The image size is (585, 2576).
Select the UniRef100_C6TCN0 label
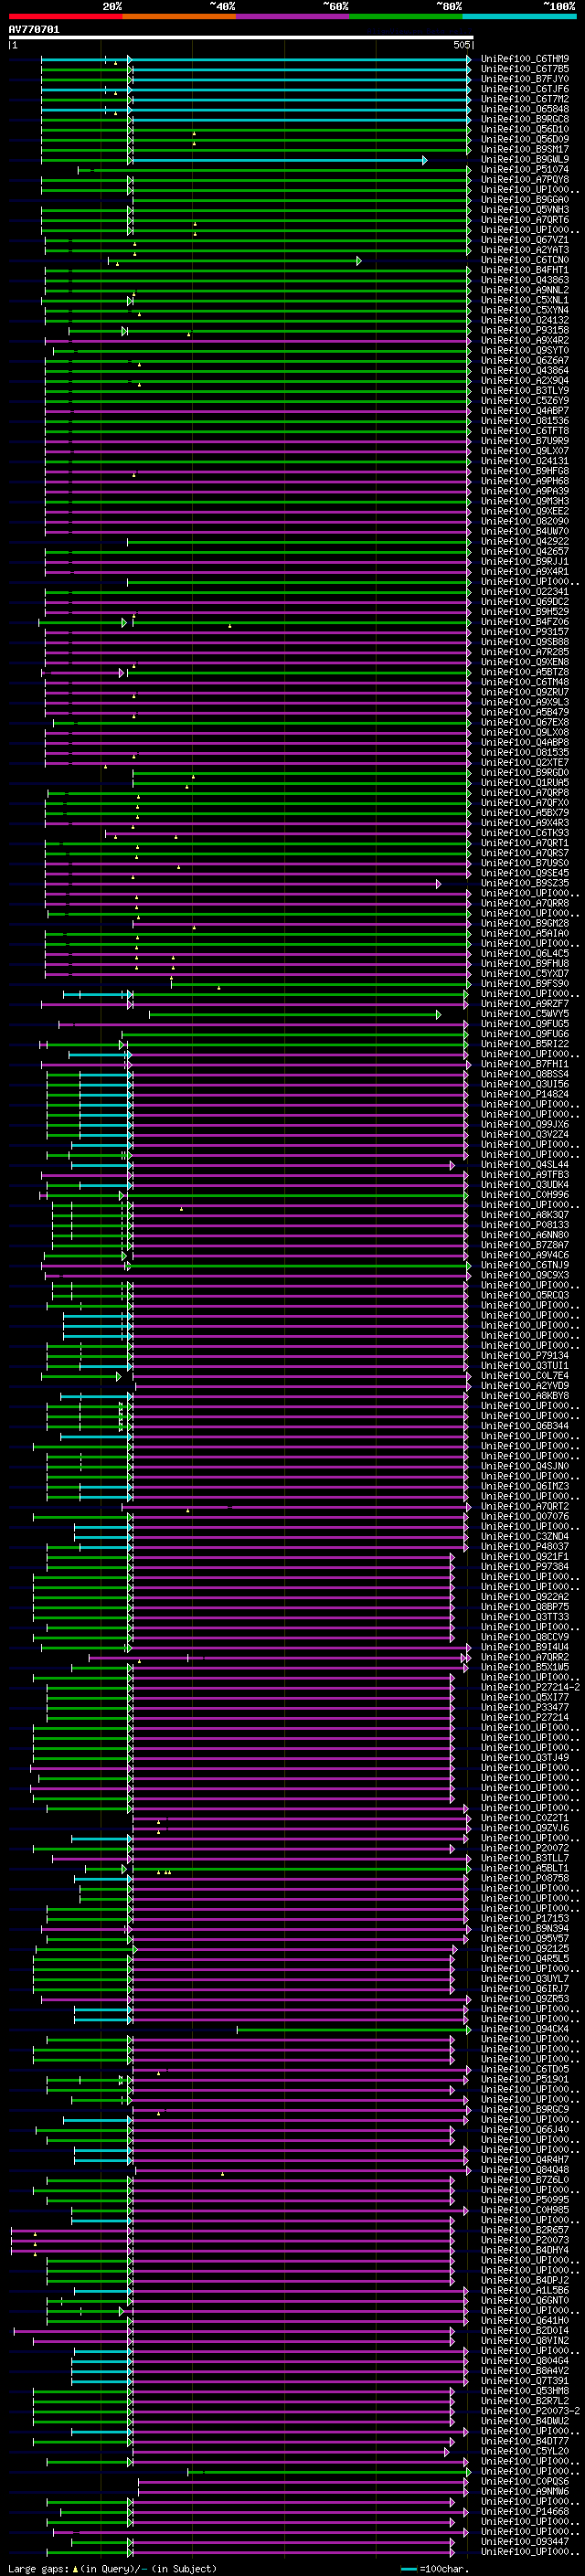[x=525, y=260]
